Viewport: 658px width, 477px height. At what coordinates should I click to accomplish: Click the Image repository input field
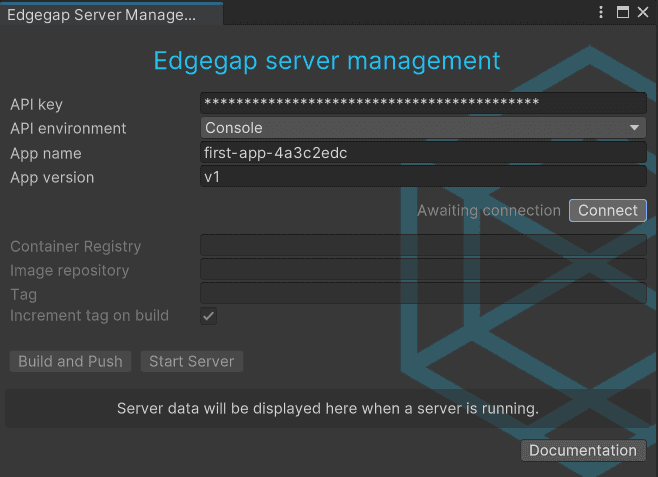click(x=423, y=270)
